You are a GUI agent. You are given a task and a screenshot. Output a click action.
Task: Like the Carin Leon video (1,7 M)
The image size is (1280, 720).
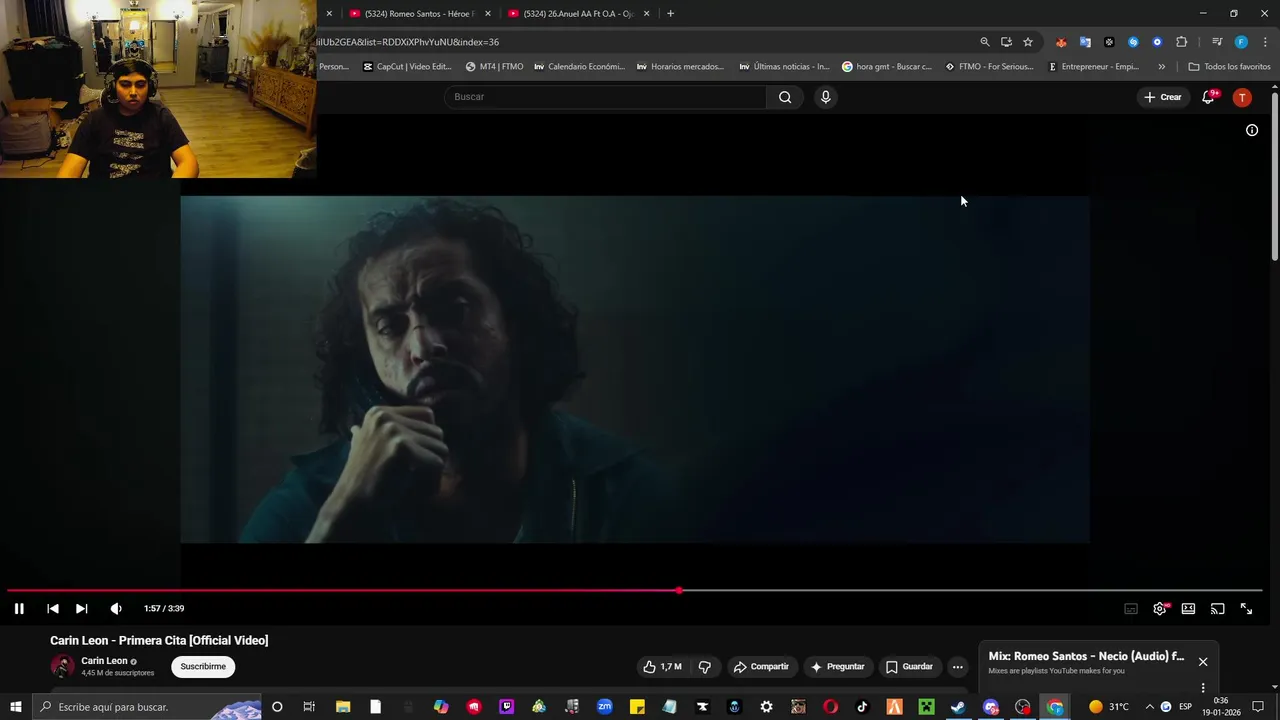tap(663, 667)
